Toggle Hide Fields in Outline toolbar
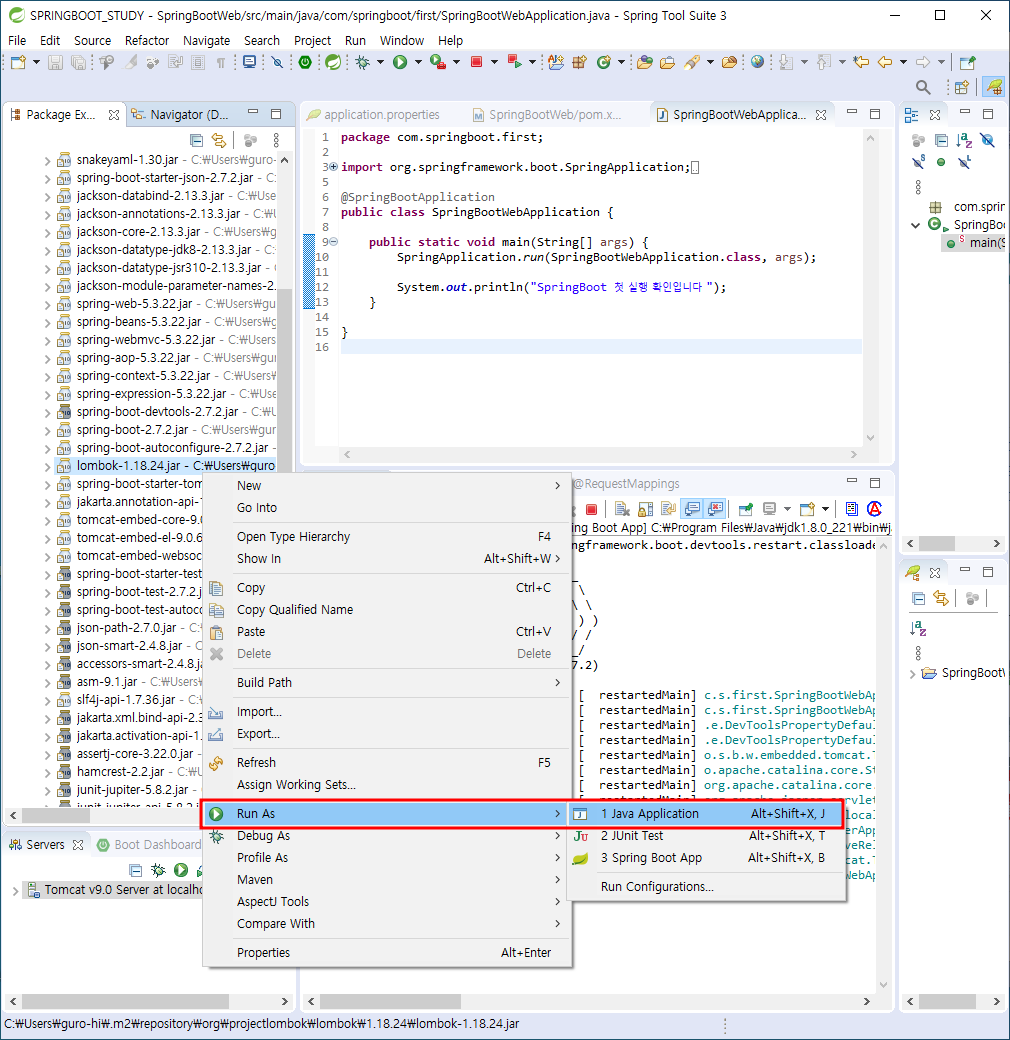 987,141
